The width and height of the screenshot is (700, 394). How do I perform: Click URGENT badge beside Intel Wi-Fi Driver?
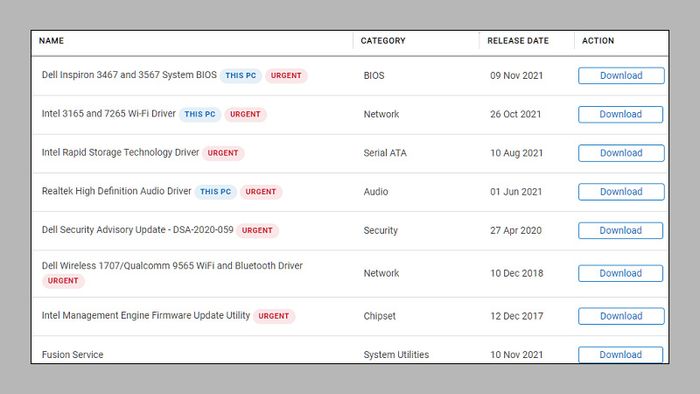click(x=245, y=114)
